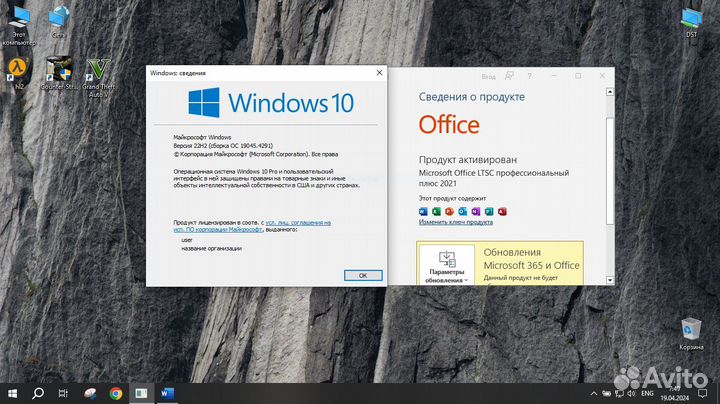Show hidden system tray icons
Screen dimensions: 720x404
point(594,393)
